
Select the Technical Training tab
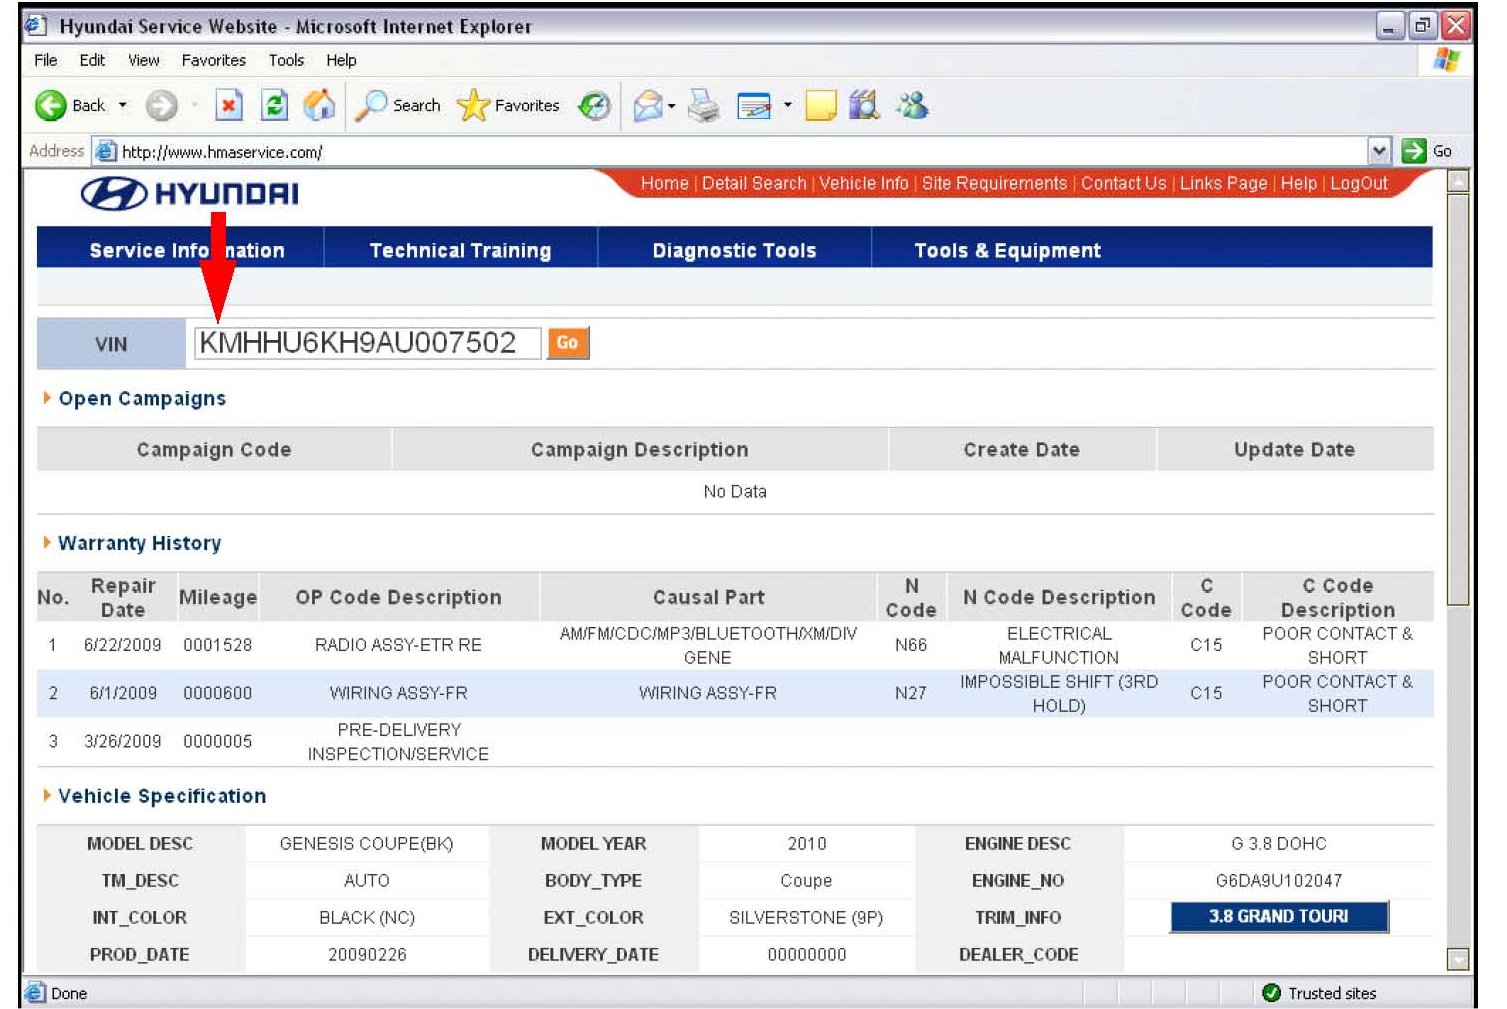(460, 250)
